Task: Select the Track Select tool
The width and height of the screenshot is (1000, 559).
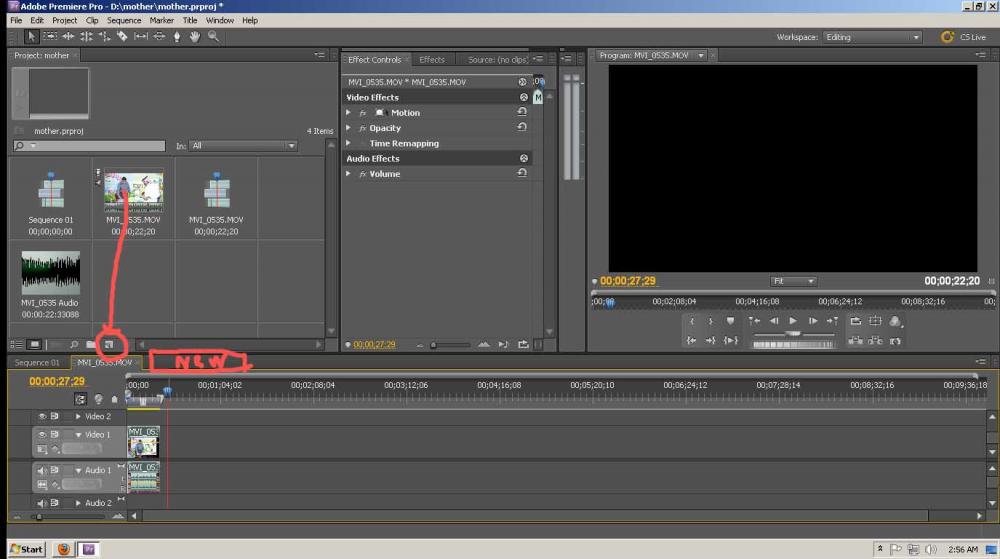Action: pyautogui.click(x=50, y=36)
